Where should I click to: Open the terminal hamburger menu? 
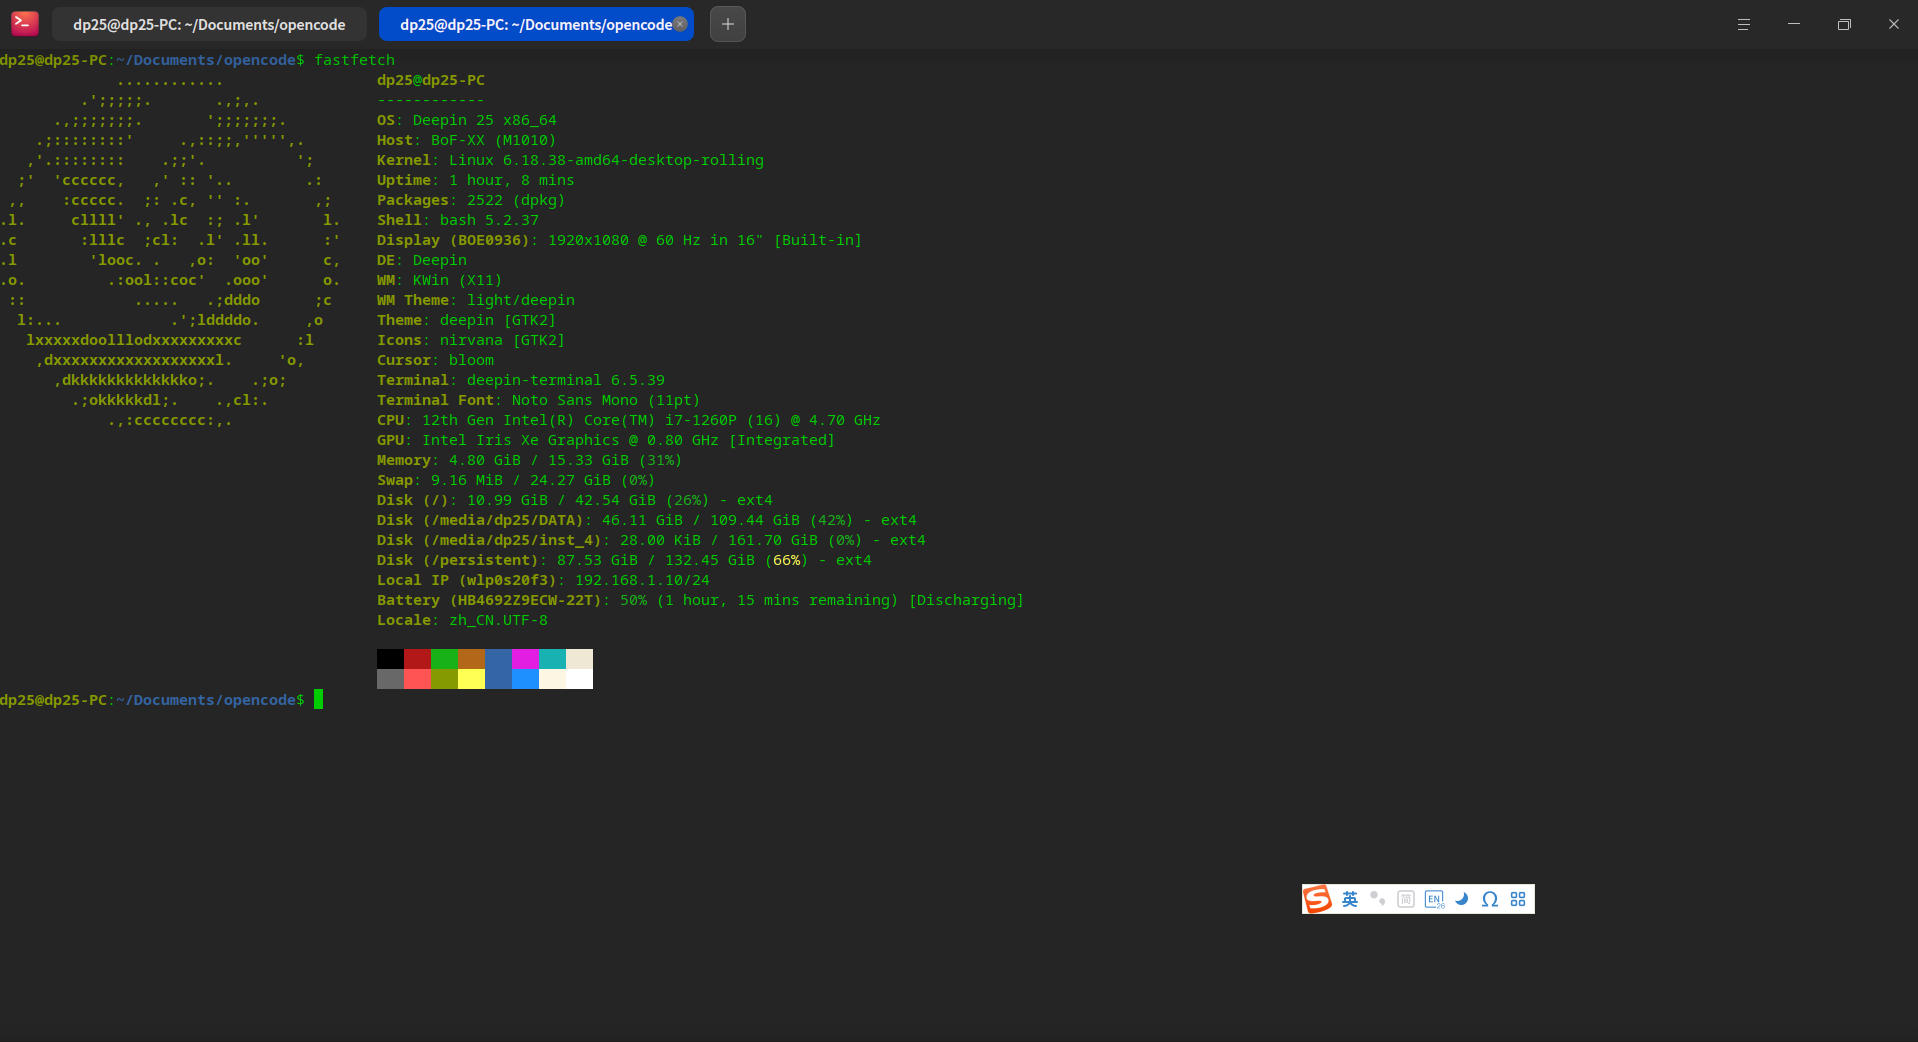[1743, 24]
